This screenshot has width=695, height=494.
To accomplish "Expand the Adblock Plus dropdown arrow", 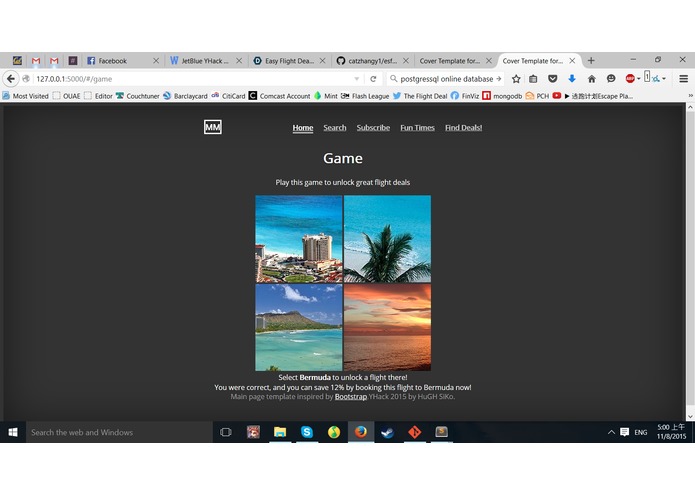I will [639, 79].
